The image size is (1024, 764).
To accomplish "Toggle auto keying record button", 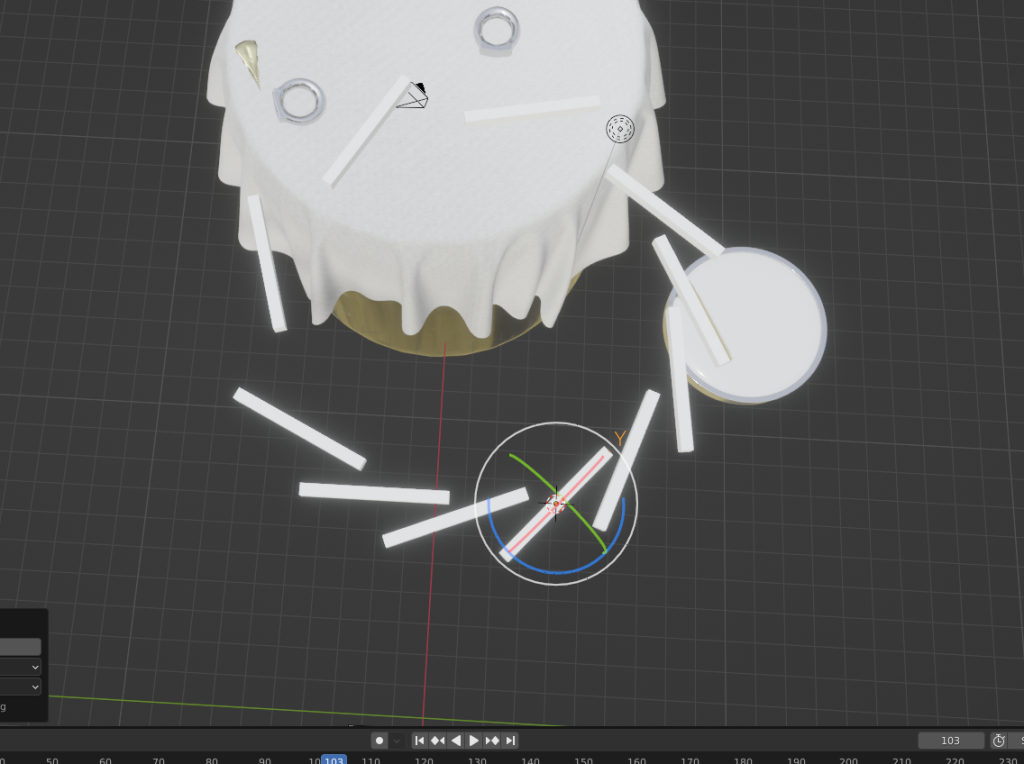I will point(380,741).
